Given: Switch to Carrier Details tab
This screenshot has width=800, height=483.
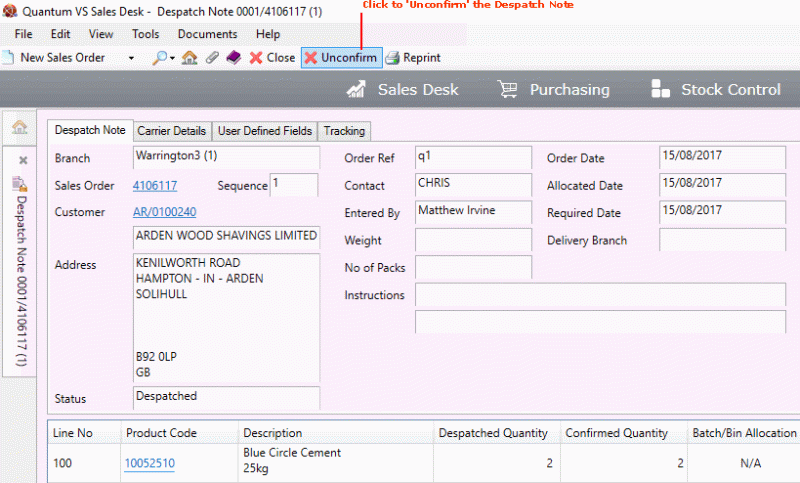Looking at the screenshot, I should pyautogui.click(x=171, y=131).
